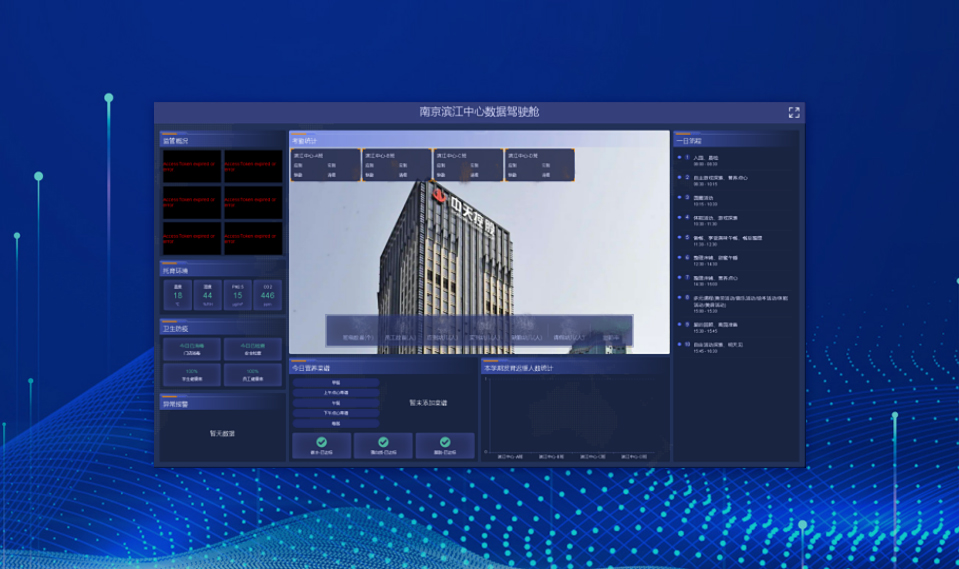The width and height of the screenshot is (959, 569).
Task: Choose the 下午点心 meal tab
Action: 336,413
